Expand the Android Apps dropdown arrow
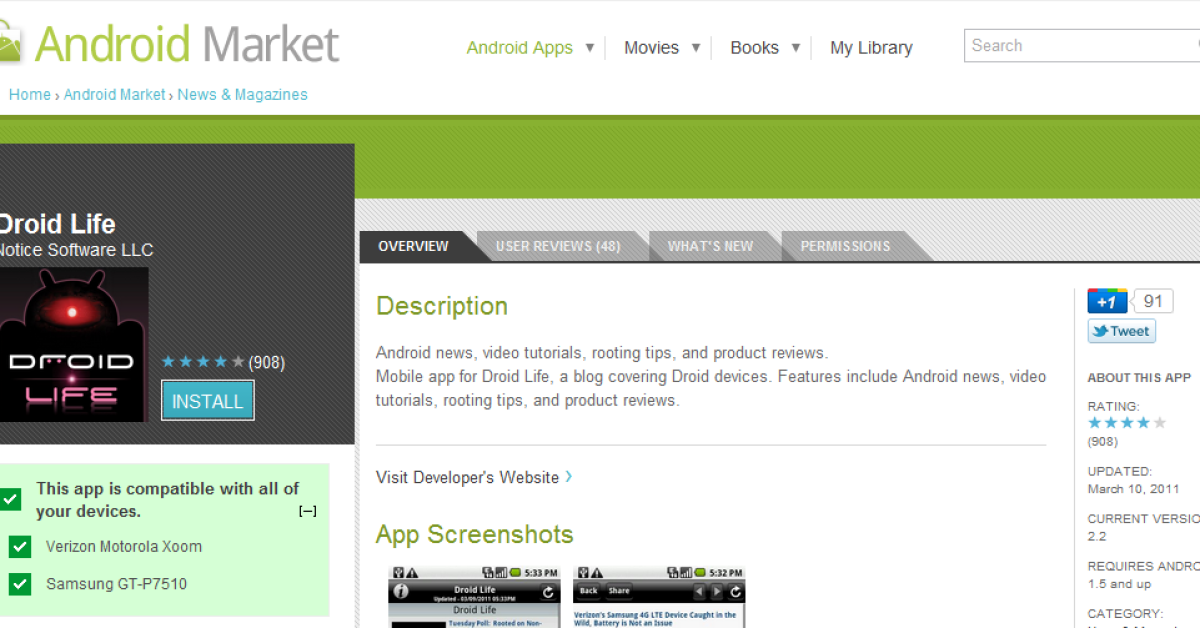Screen dimensions: 1200x628 (x=590, y=47)
